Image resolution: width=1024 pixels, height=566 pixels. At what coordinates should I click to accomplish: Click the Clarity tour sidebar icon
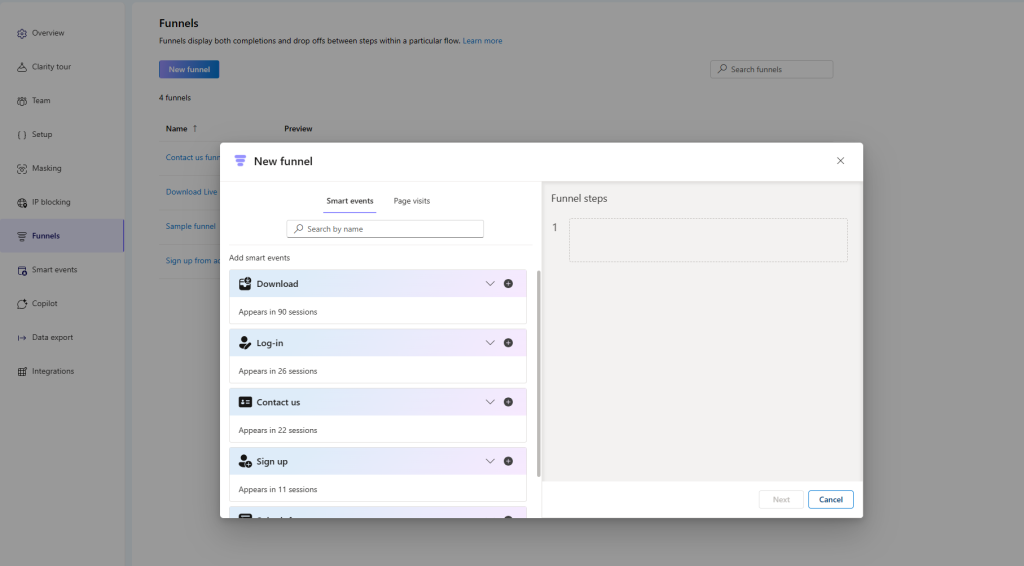click(22, 67)
